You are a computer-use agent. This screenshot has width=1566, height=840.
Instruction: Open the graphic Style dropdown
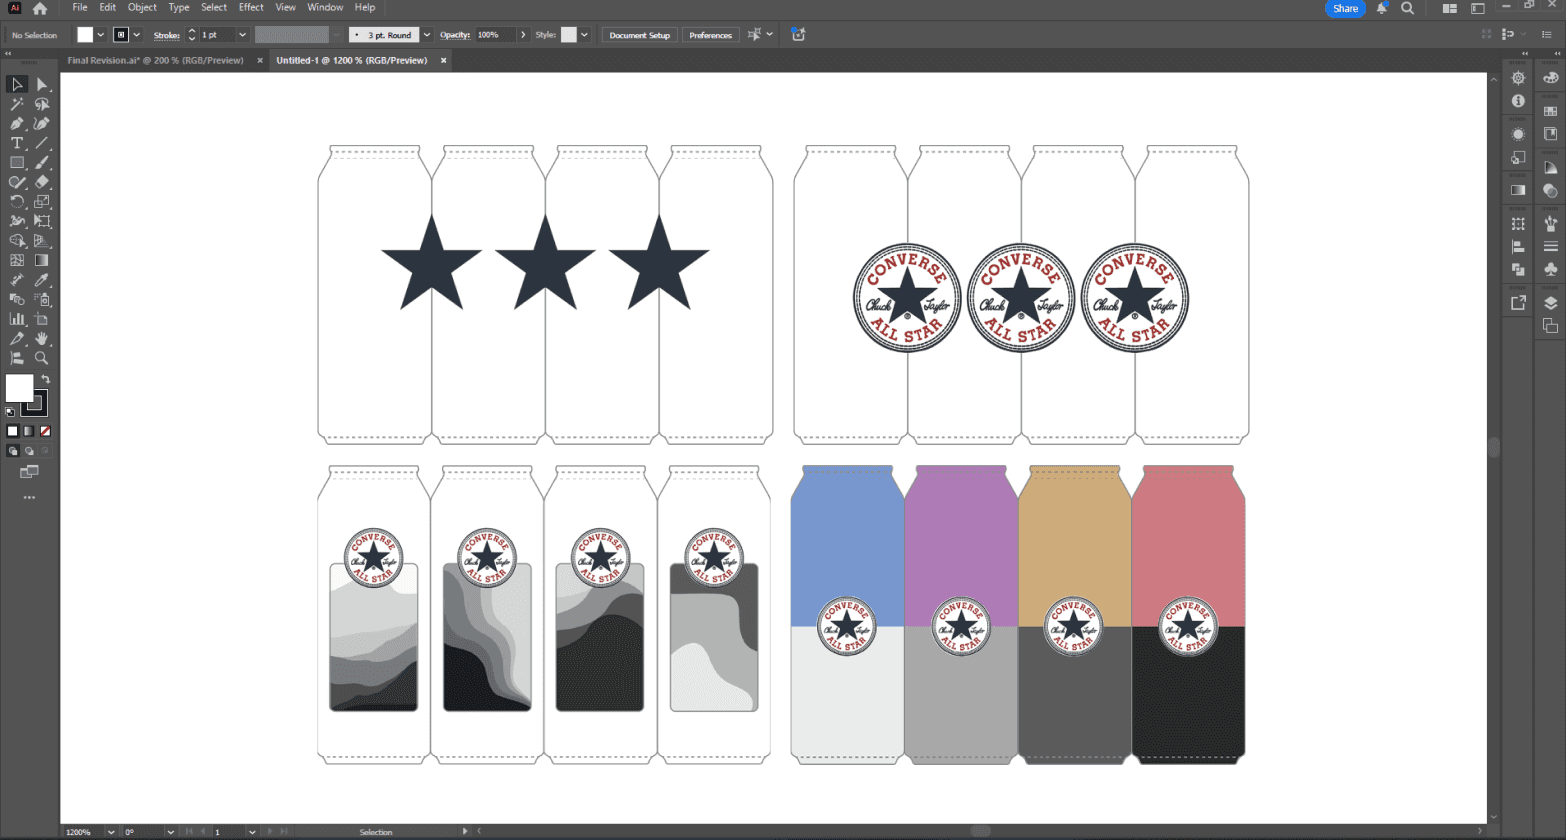584,35
